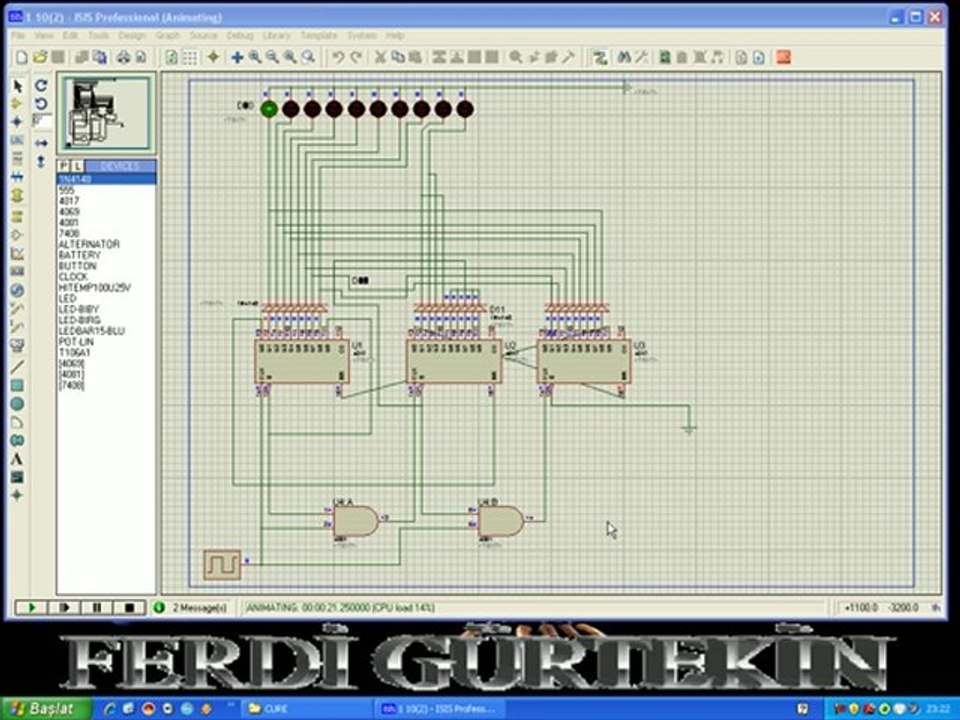The width and height of the screenshot is (960, 720).
Task: Open Search and Tag binoculars tool
Action: 624,58
